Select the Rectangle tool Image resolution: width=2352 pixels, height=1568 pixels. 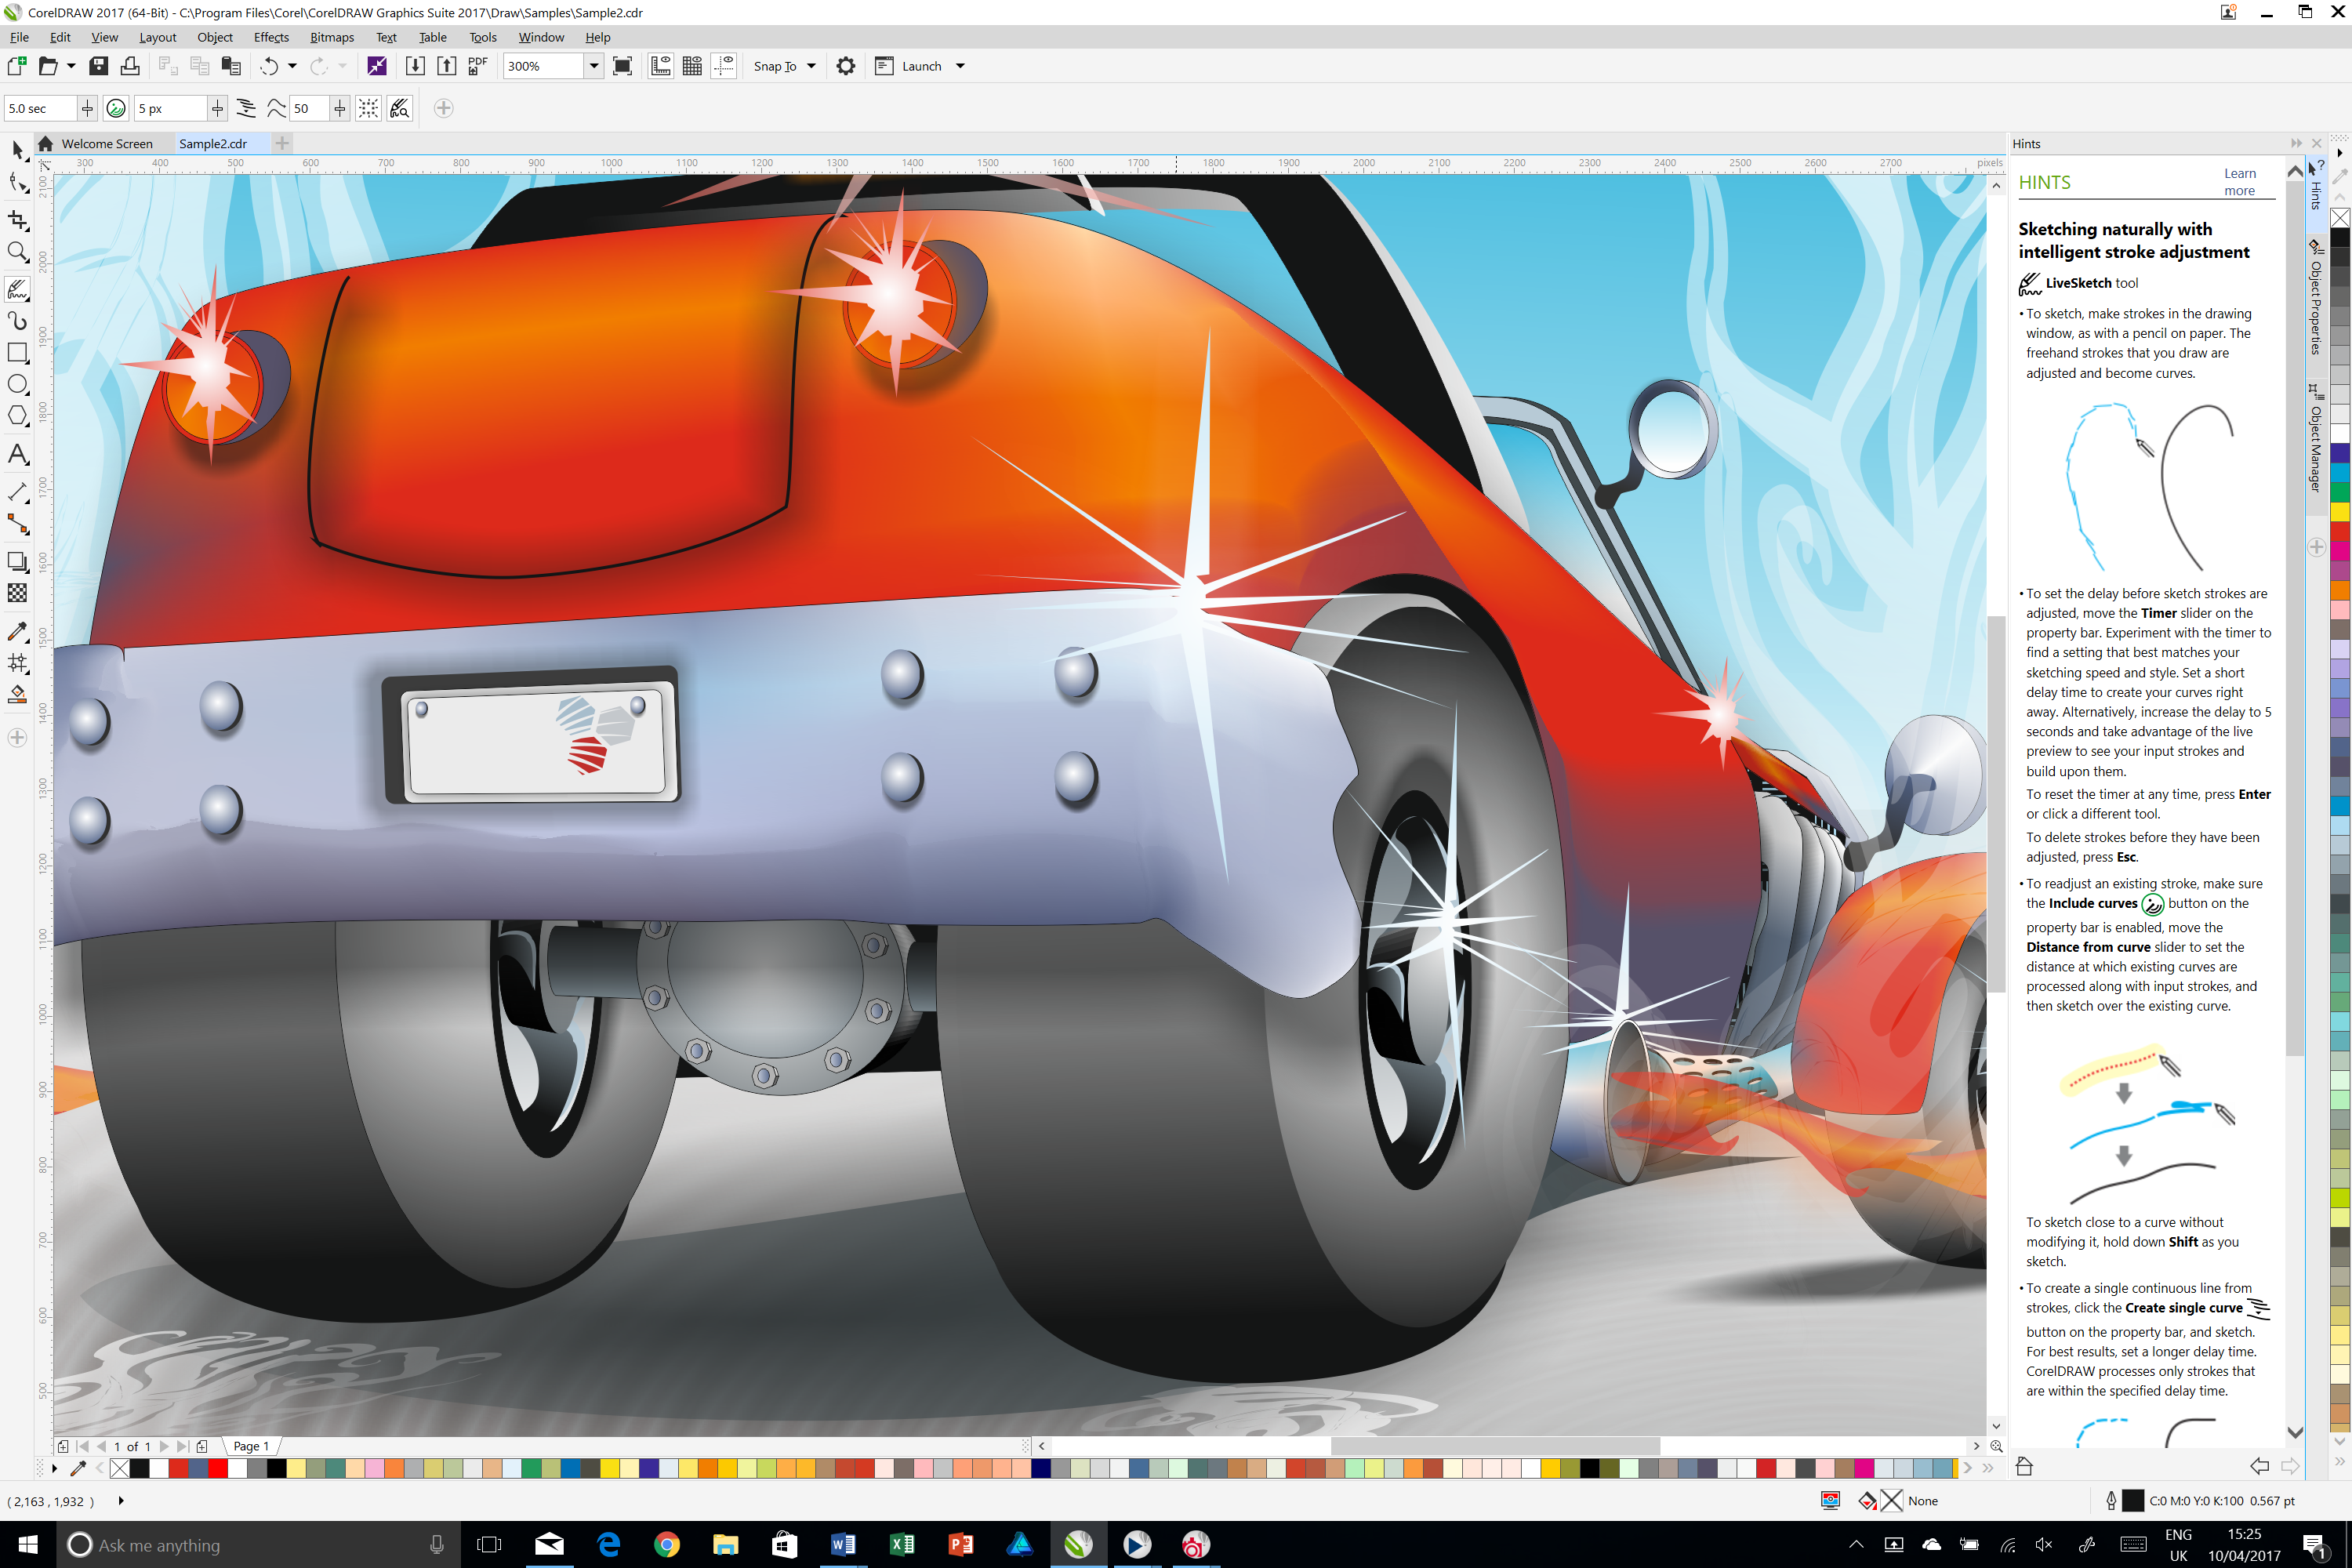(x=17, y=353)
